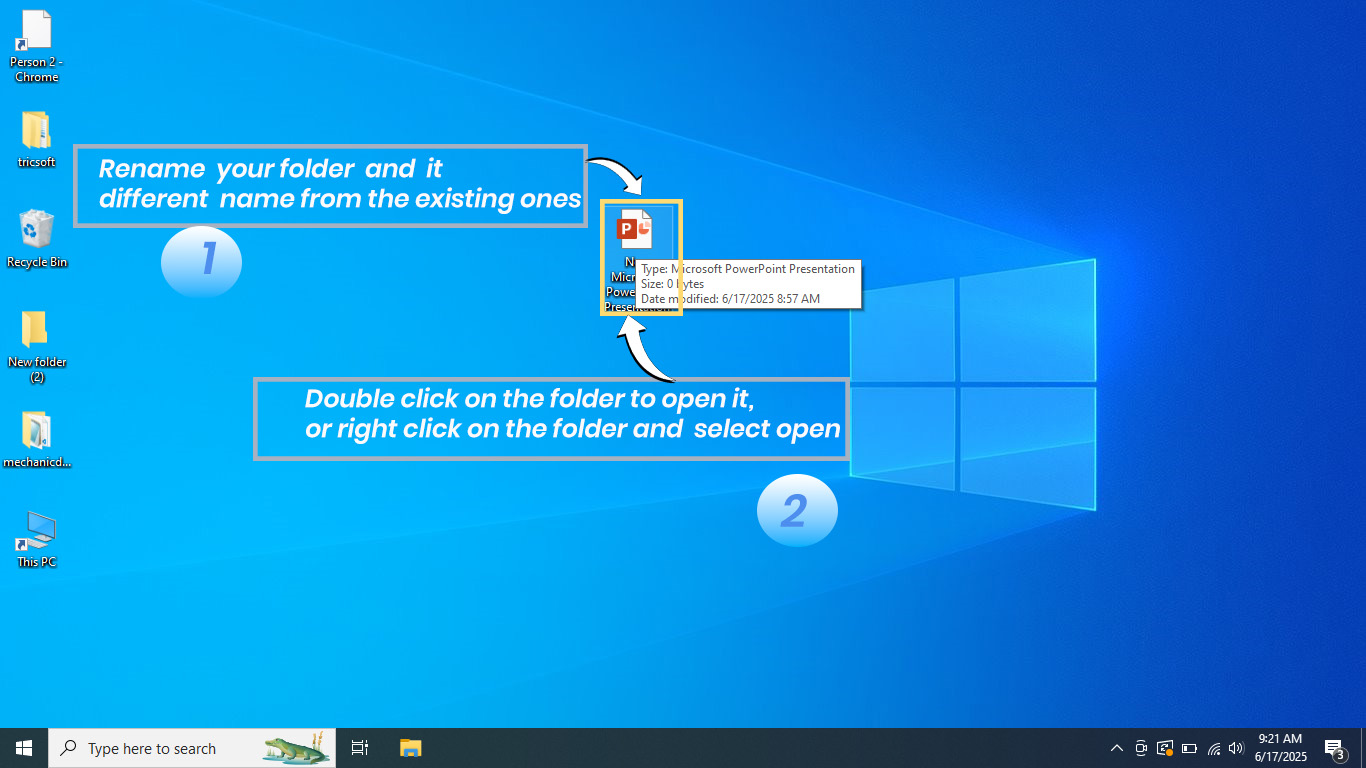
Task: Open the Start menu
Action: pyautogui.click(x=22, y=747)
